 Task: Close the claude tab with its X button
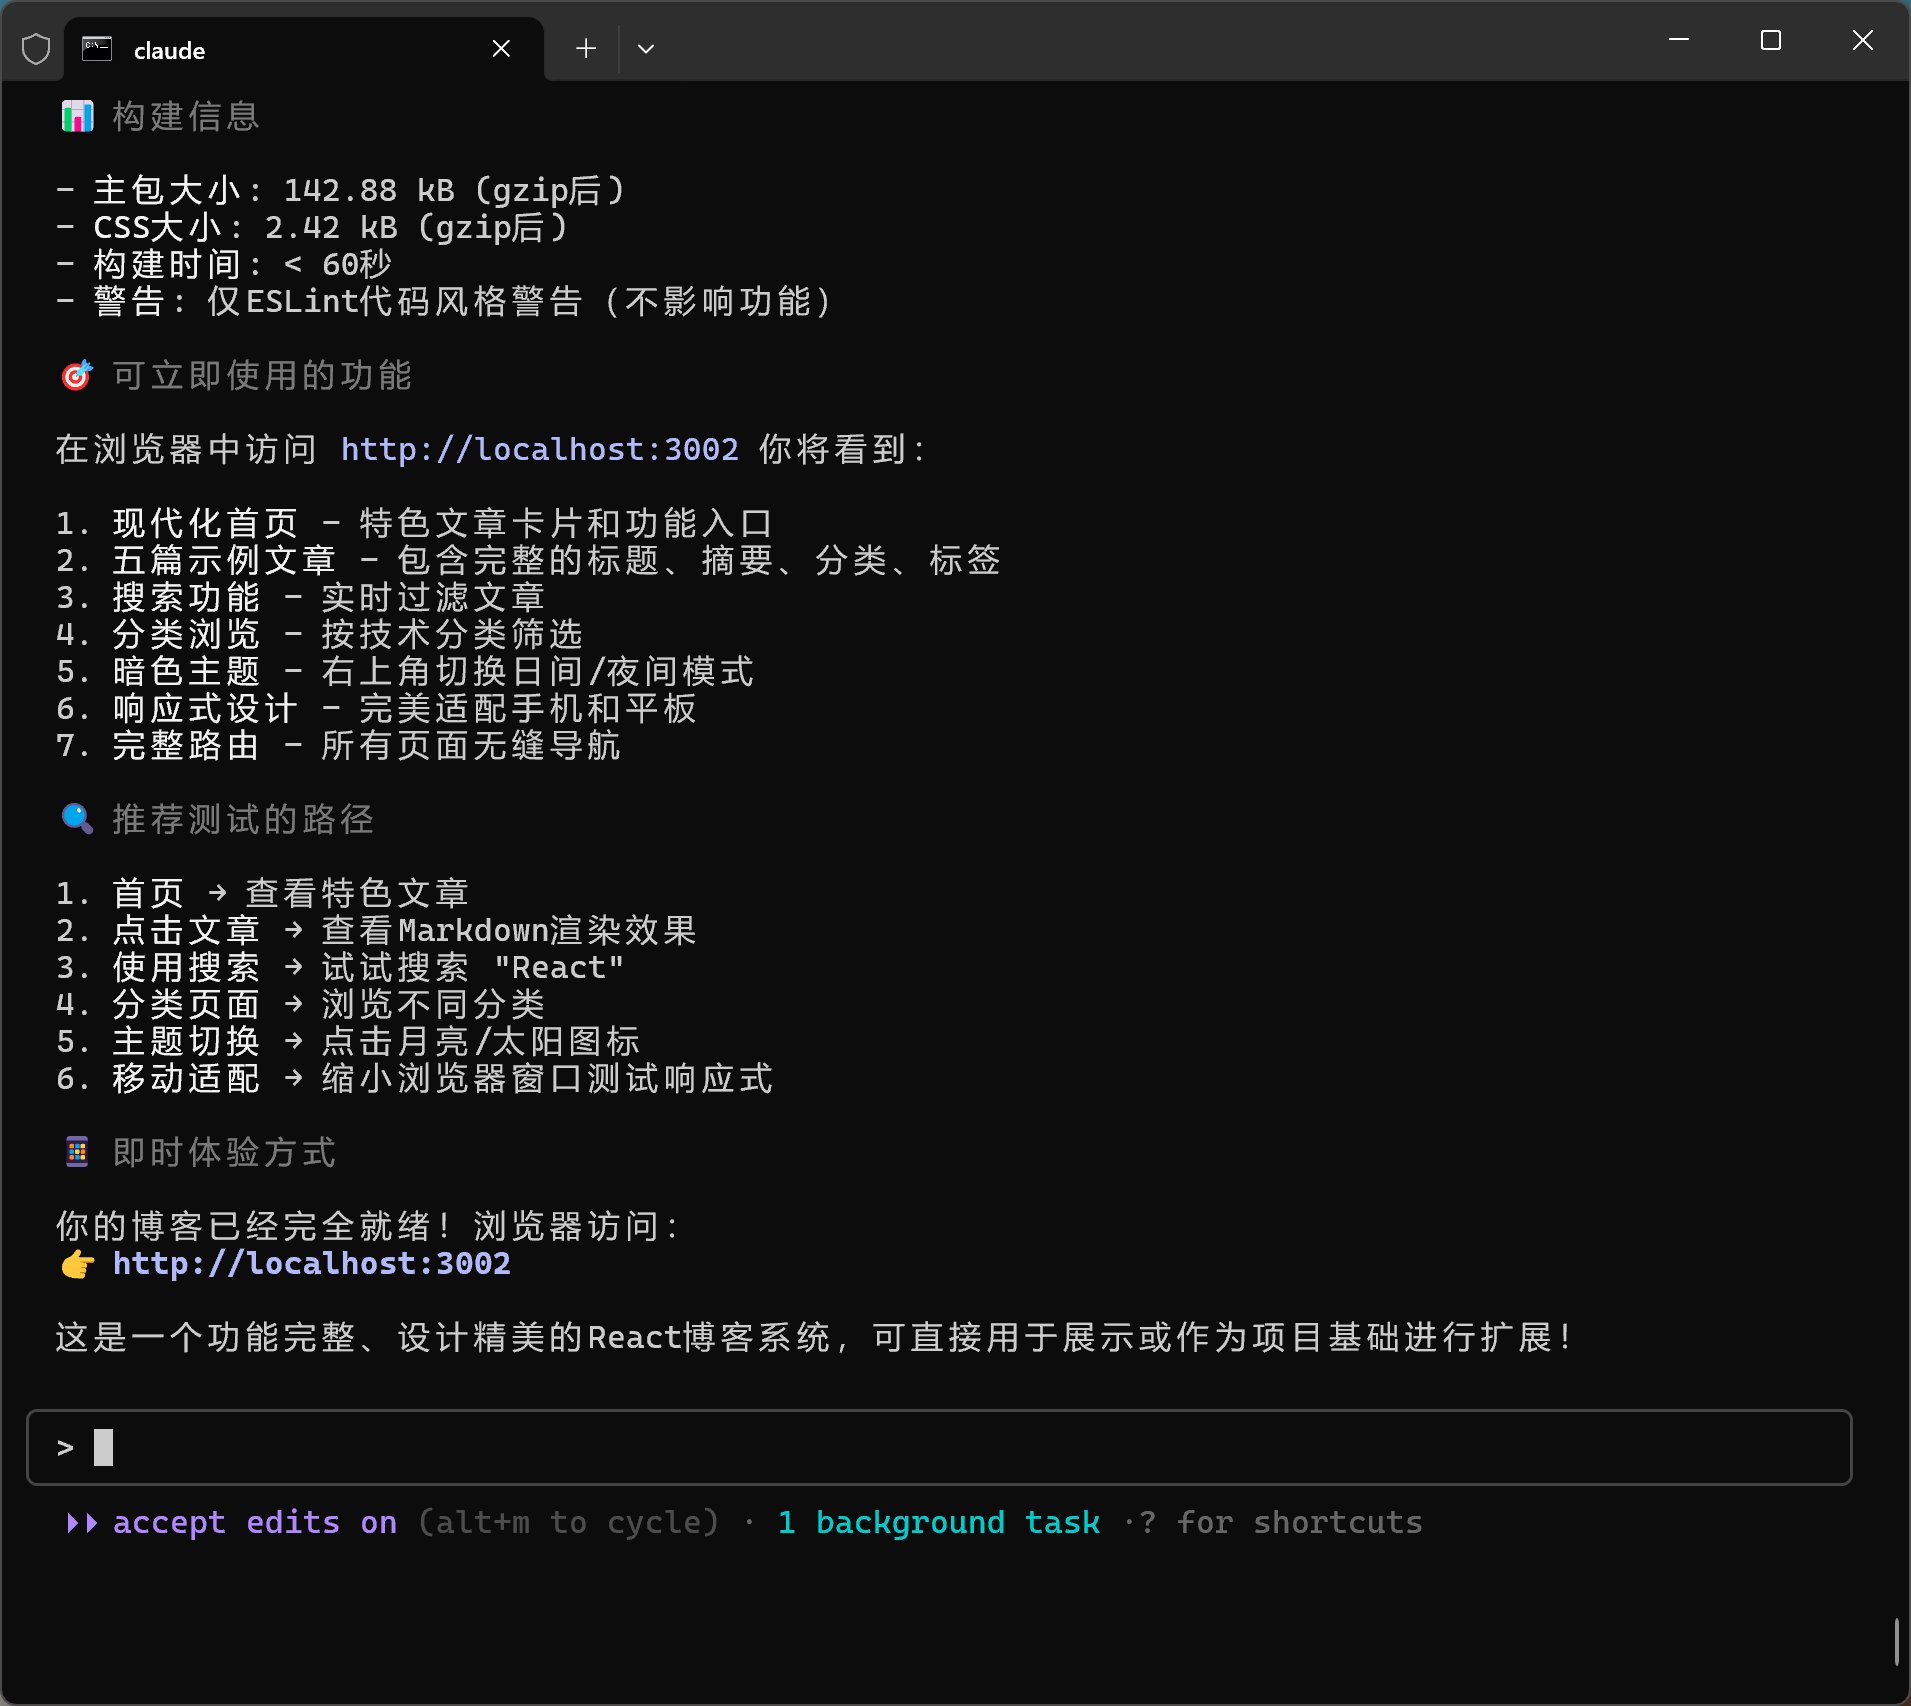coord(502,49)
